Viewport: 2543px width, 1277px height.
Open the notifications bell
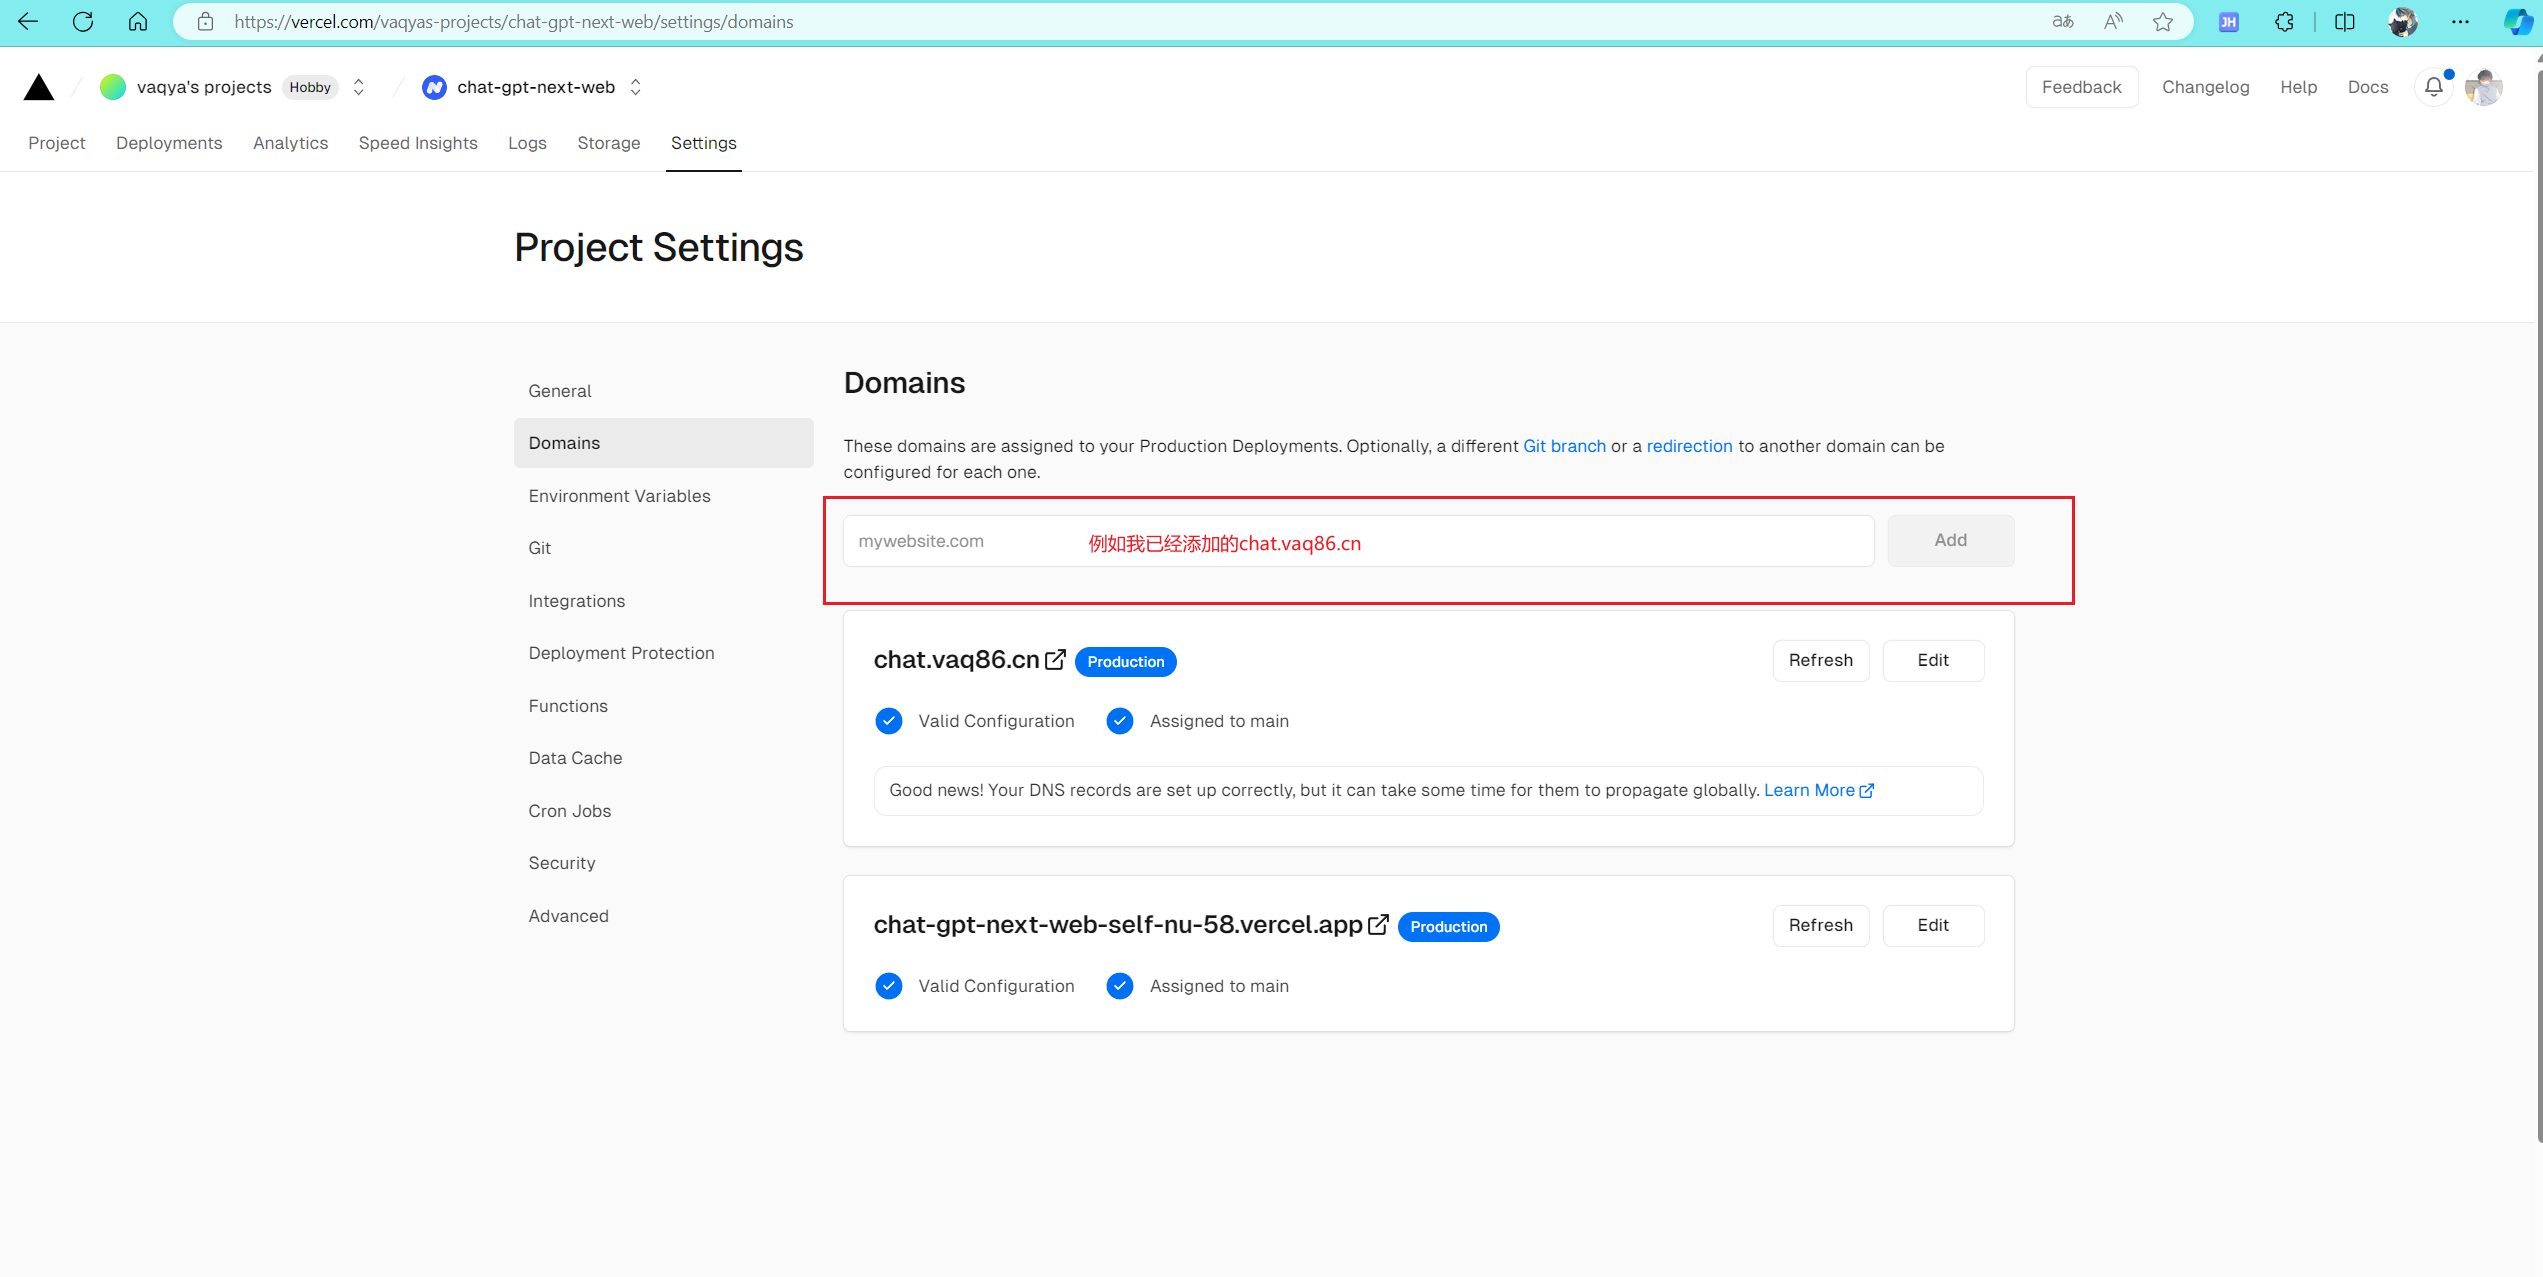pyautogui.click(x=2434, y=87)
